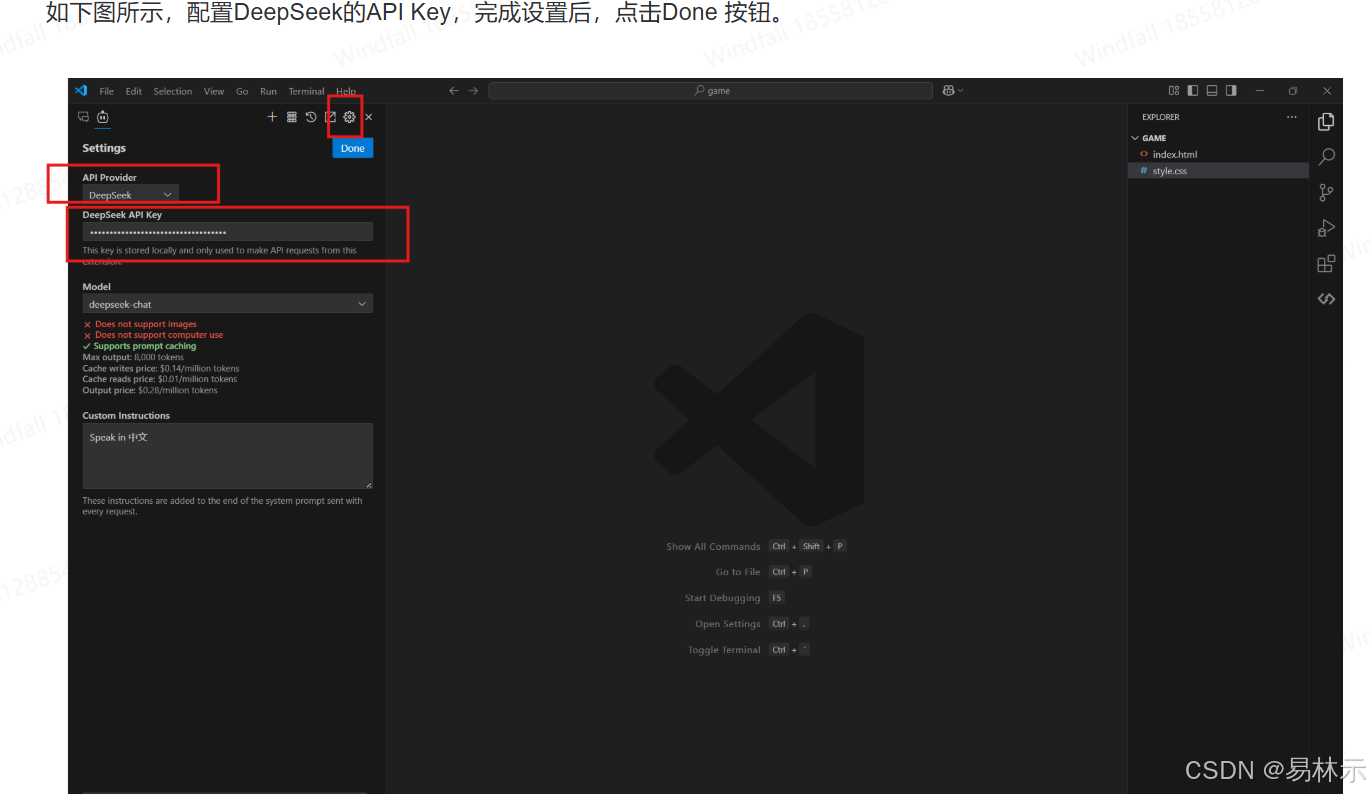1370x794 pixels.
Task: Open extension in editor popout icon
Action: point(330,117)
